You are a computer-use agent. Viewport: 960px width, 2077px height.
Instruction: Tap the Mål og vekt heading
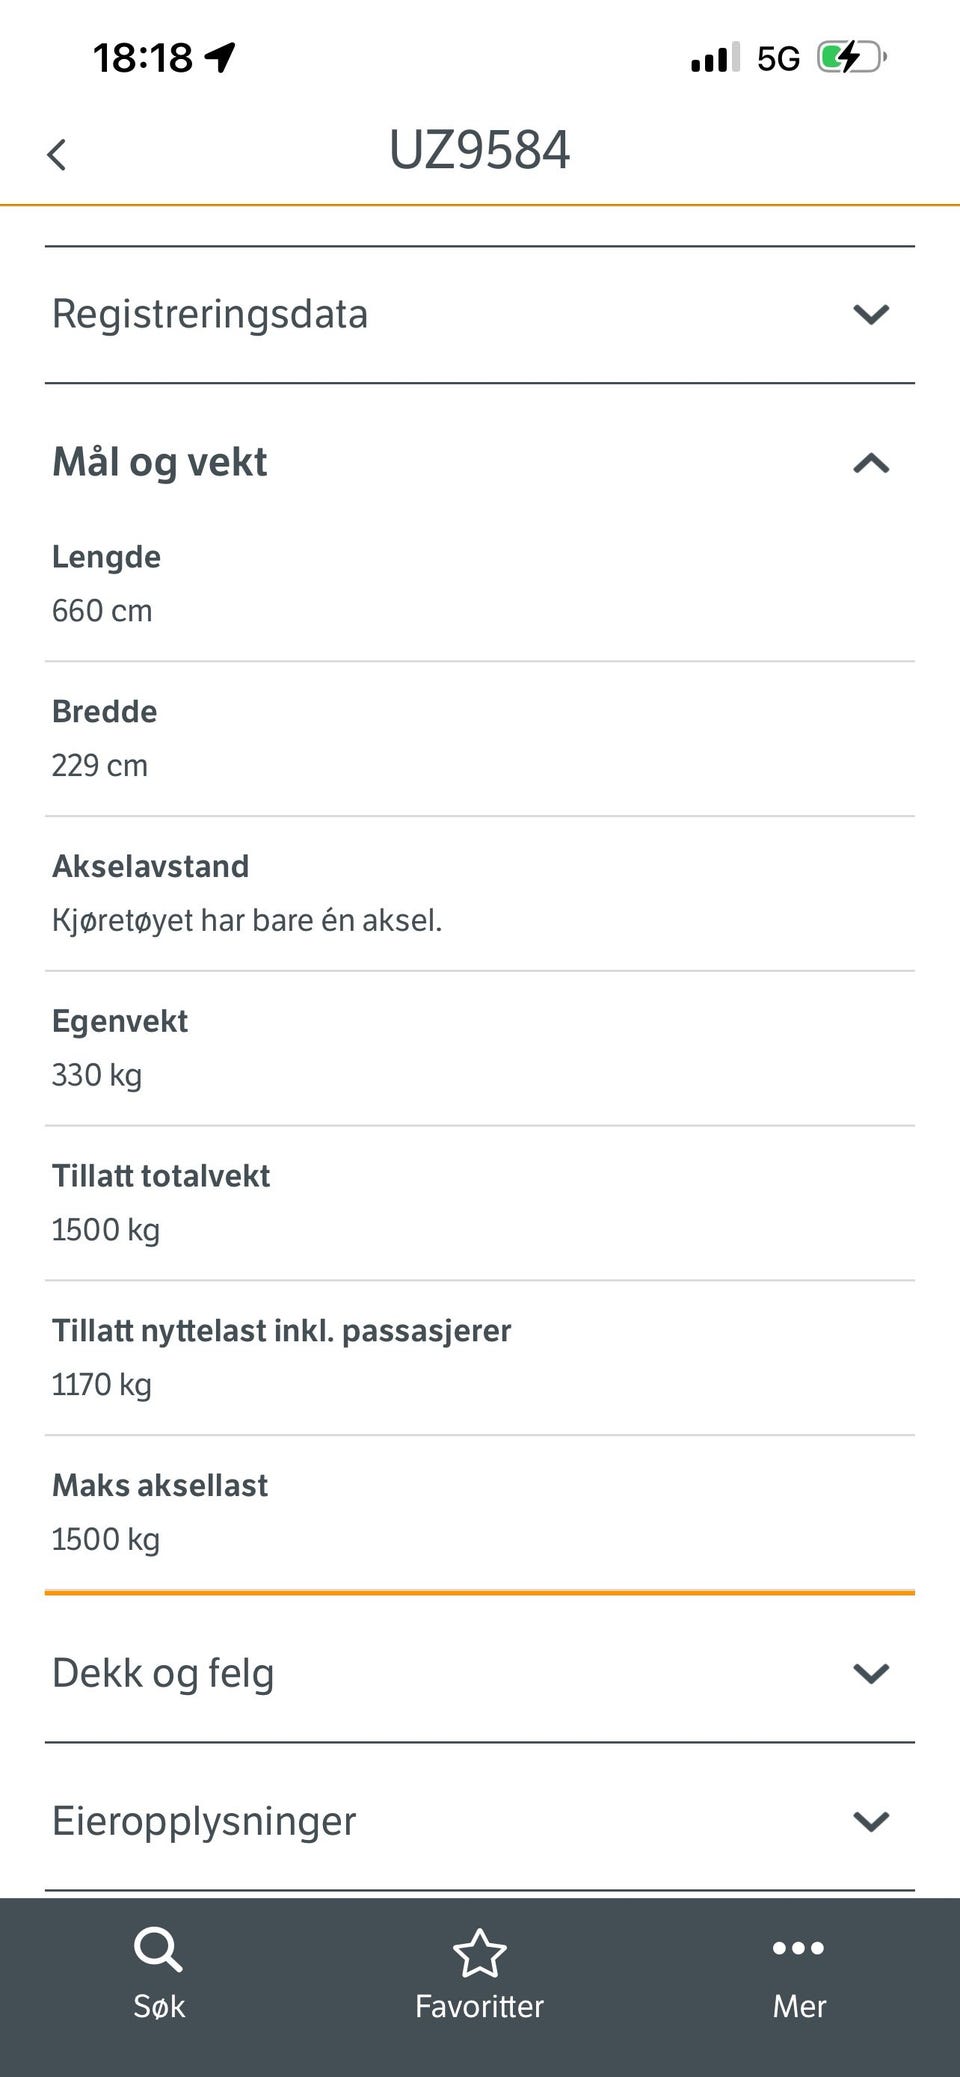(160, 462)
